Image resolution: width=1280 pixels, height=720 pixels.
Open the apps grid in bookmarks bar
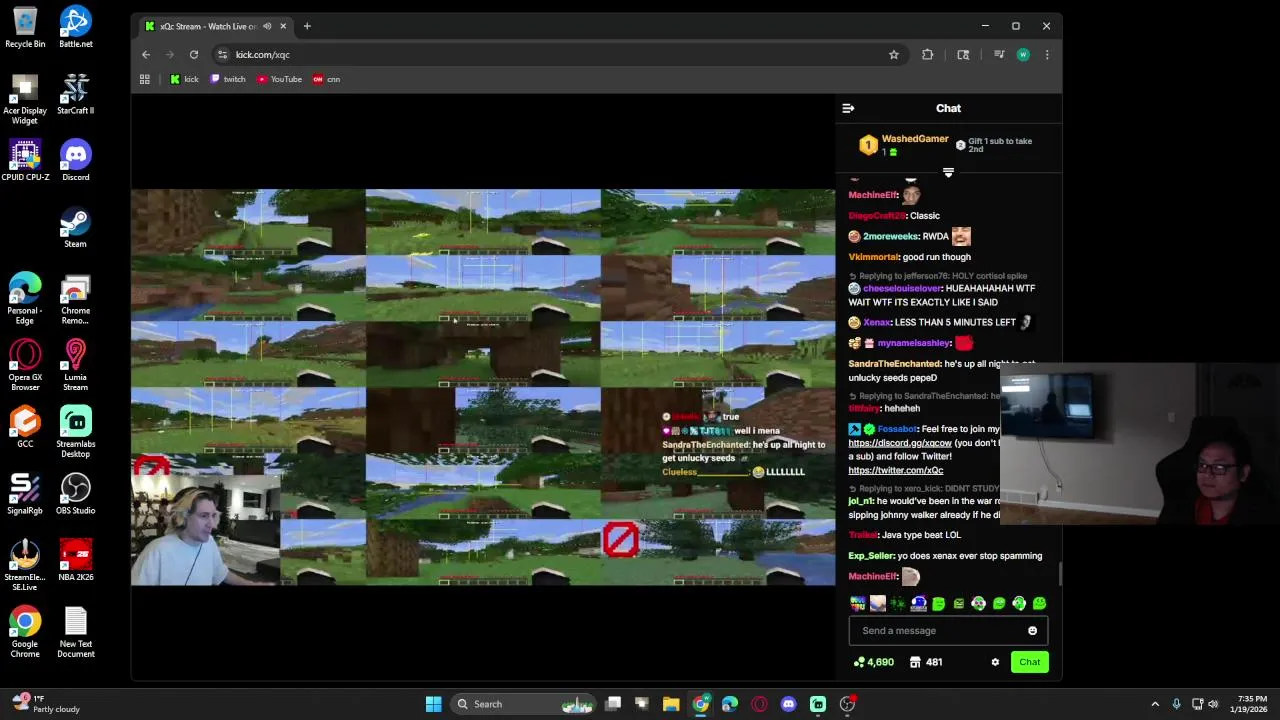coord(145,79)
